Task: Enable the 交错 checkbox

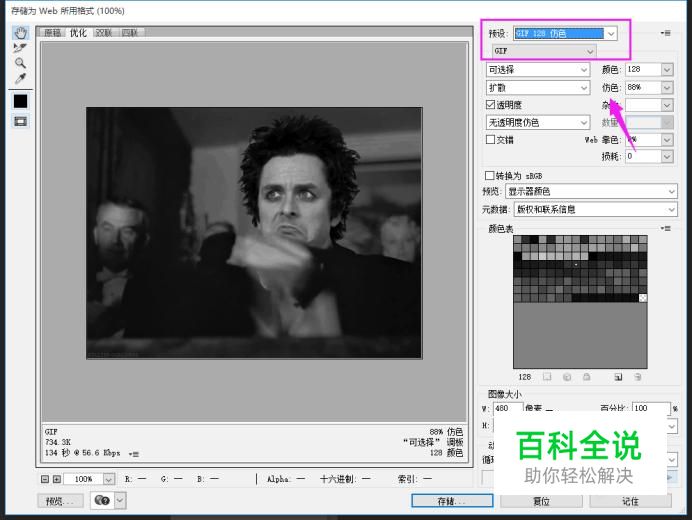Action: (490, 139)
